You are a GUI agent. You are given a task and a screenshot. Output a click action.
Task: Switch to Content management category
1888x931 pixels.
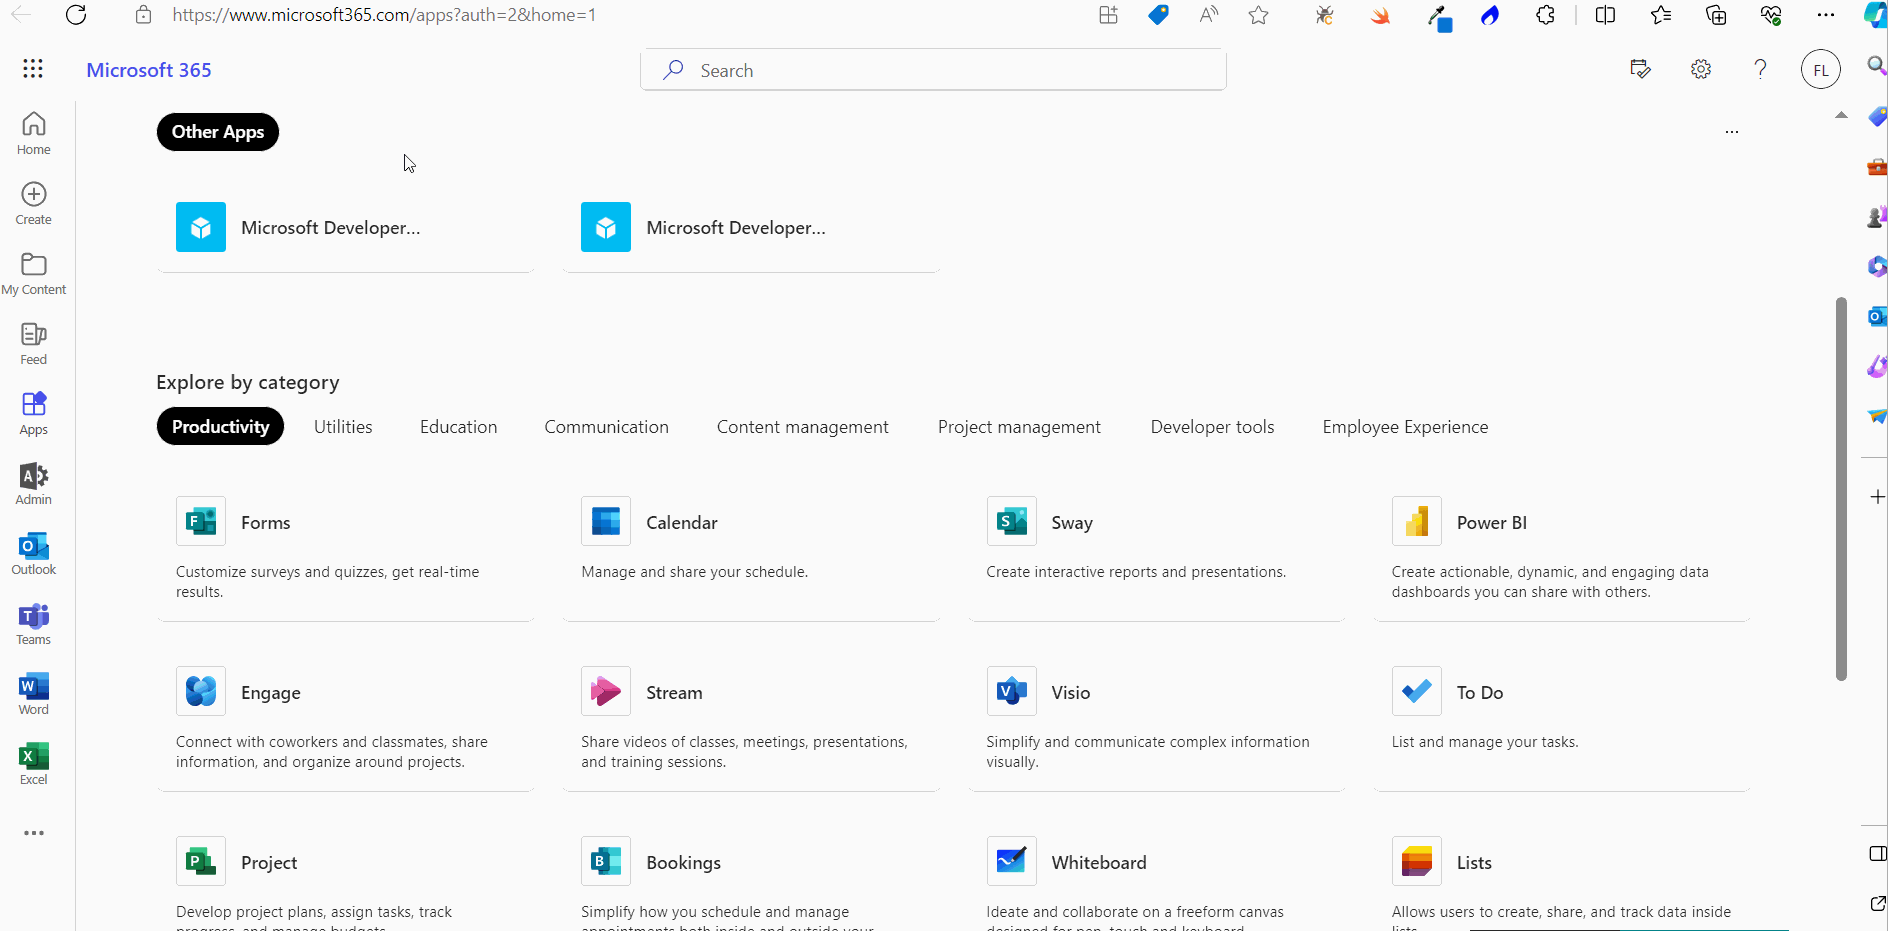point(802,427)
